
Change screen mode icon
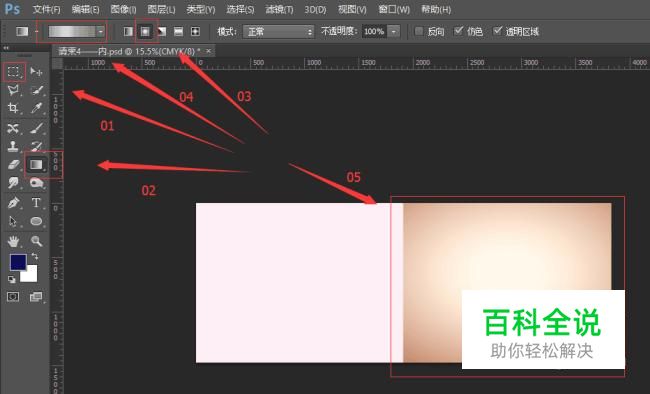click(36, 297)
